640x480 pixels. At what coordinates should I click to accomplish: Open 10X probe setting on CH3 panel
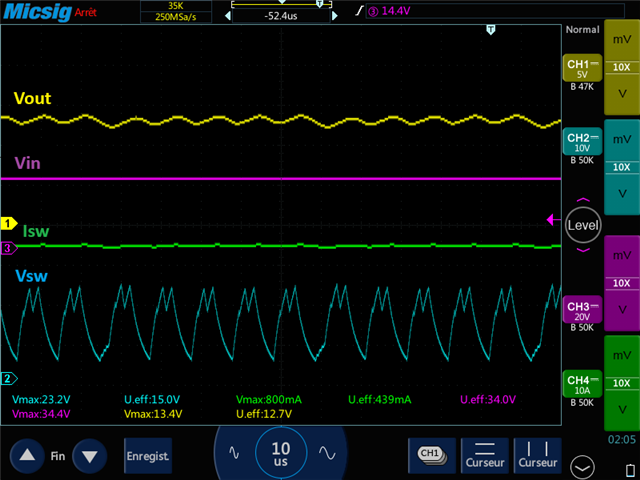coord(622,283)
